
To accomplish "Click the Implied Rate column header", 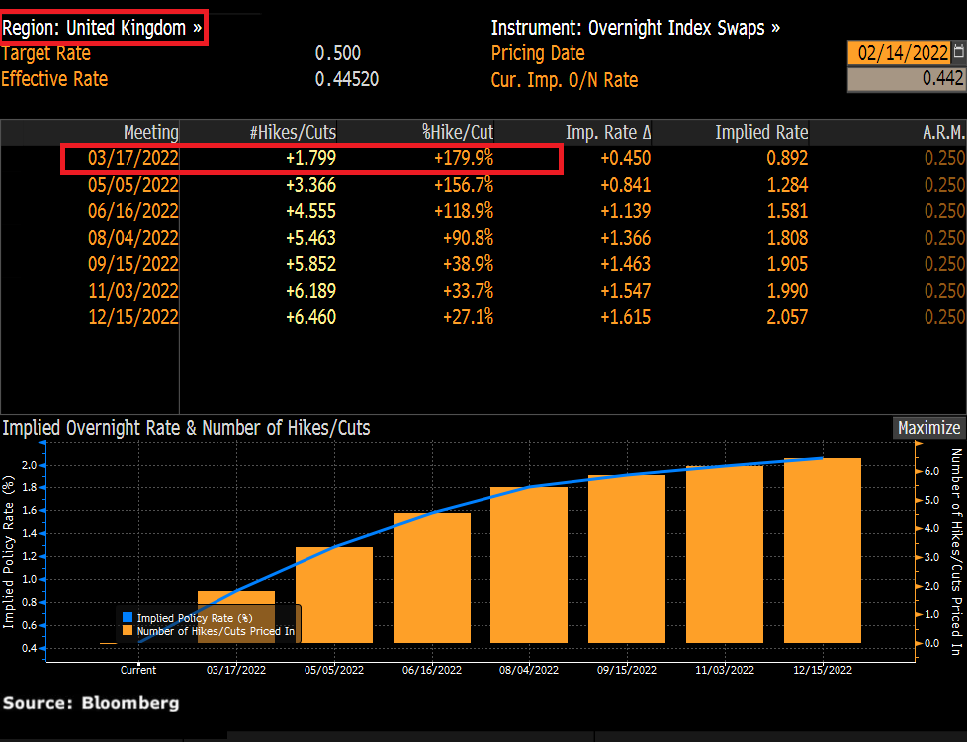I will click(x=761, y=132).
